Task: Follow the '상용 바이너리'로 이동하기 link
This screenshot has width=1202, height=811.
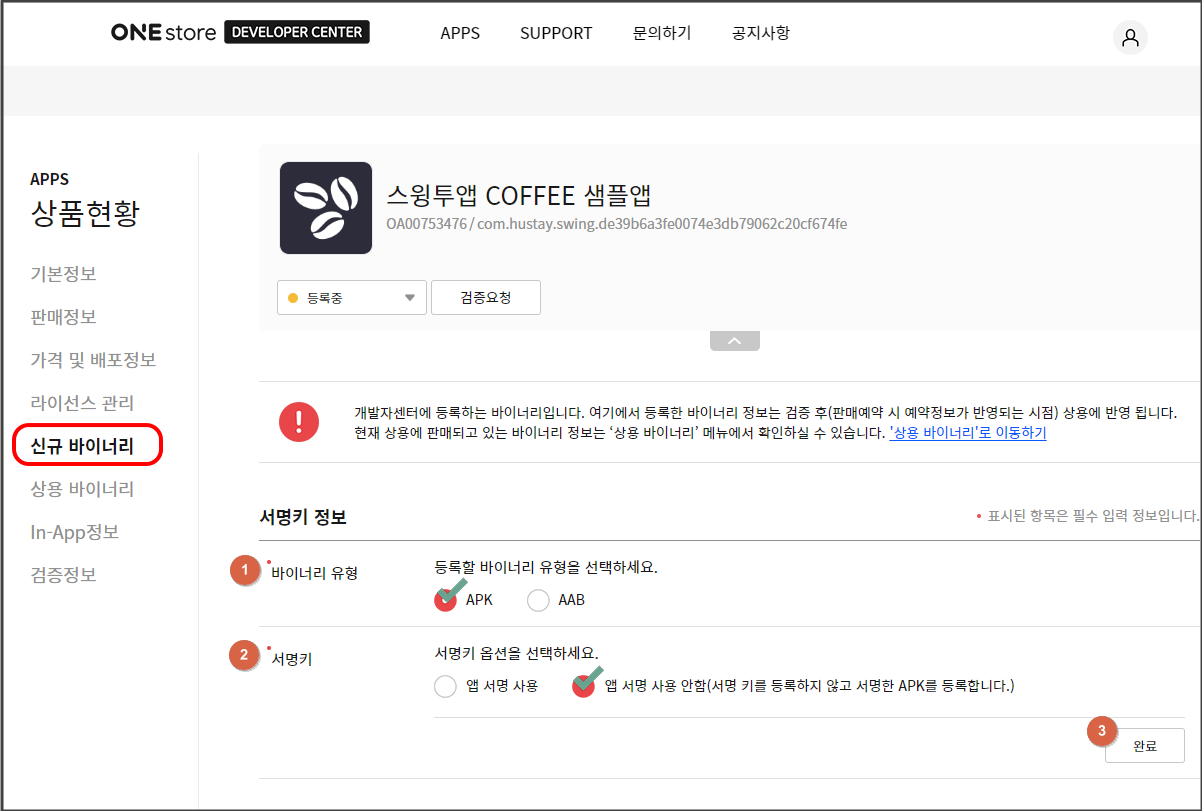Action: (967, 434)
